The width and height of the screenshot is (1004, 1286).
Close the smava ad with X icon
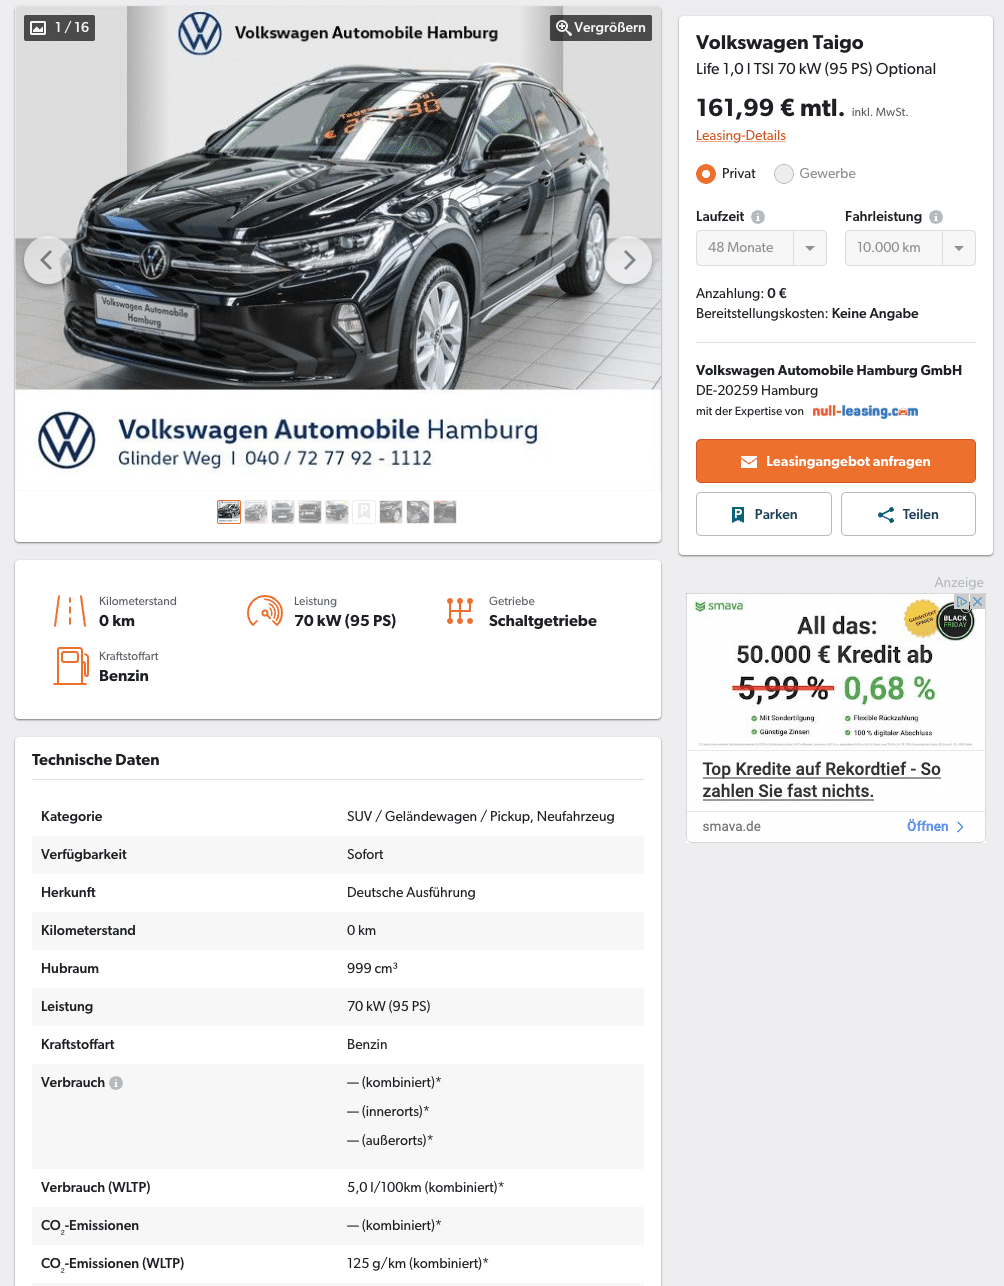point(978,601)
